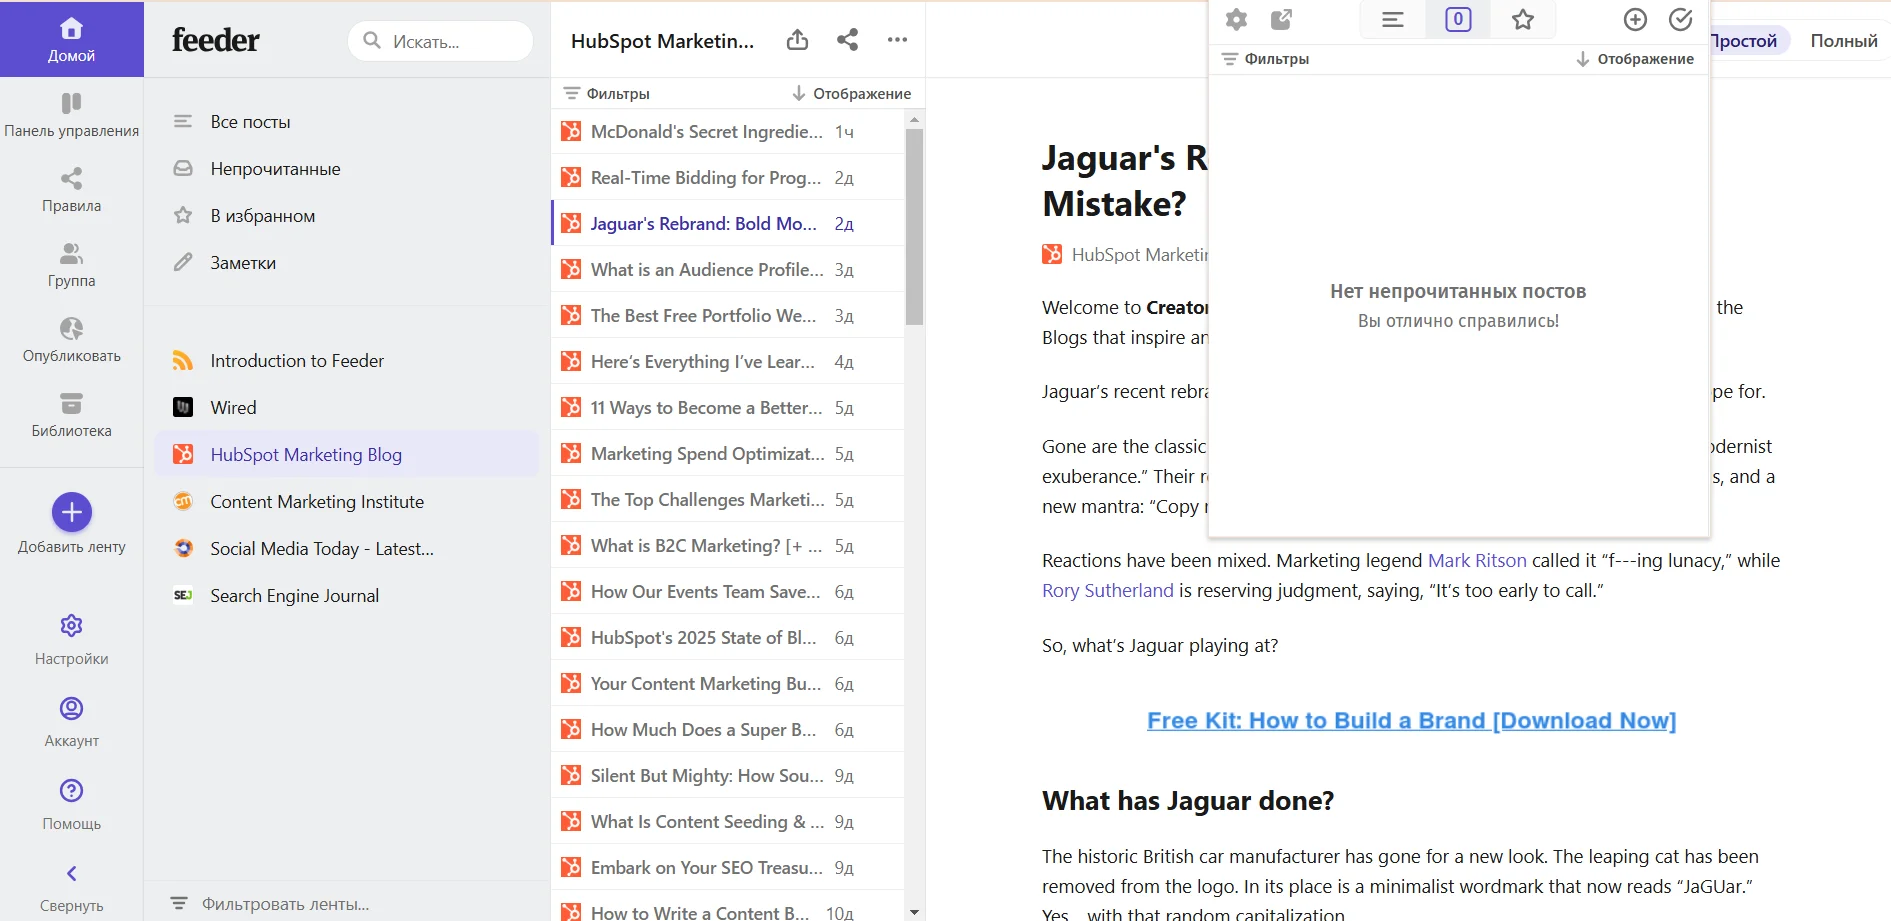Viewport: 1891px width, 921px height.
Task: Open the Помощь help section
Action: pyautogui.click(x=71, y=805)
